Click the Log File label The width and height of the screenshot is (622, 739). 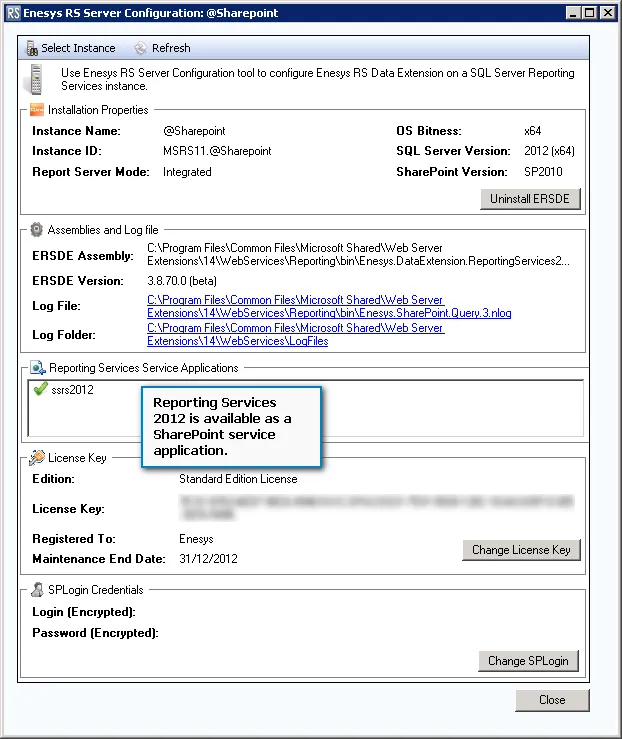click(57, 306)
